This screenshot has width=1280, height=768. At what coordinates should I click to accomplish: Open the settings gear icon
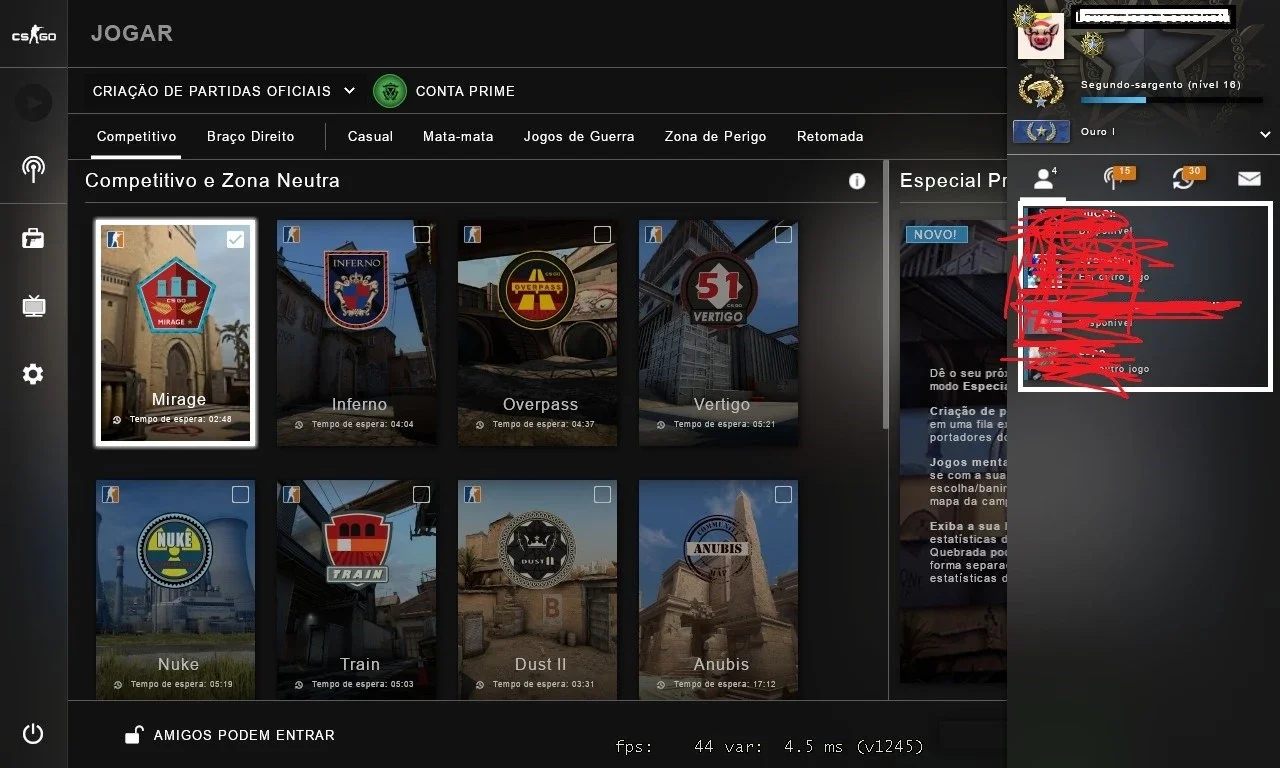click(x=33, y=374)
